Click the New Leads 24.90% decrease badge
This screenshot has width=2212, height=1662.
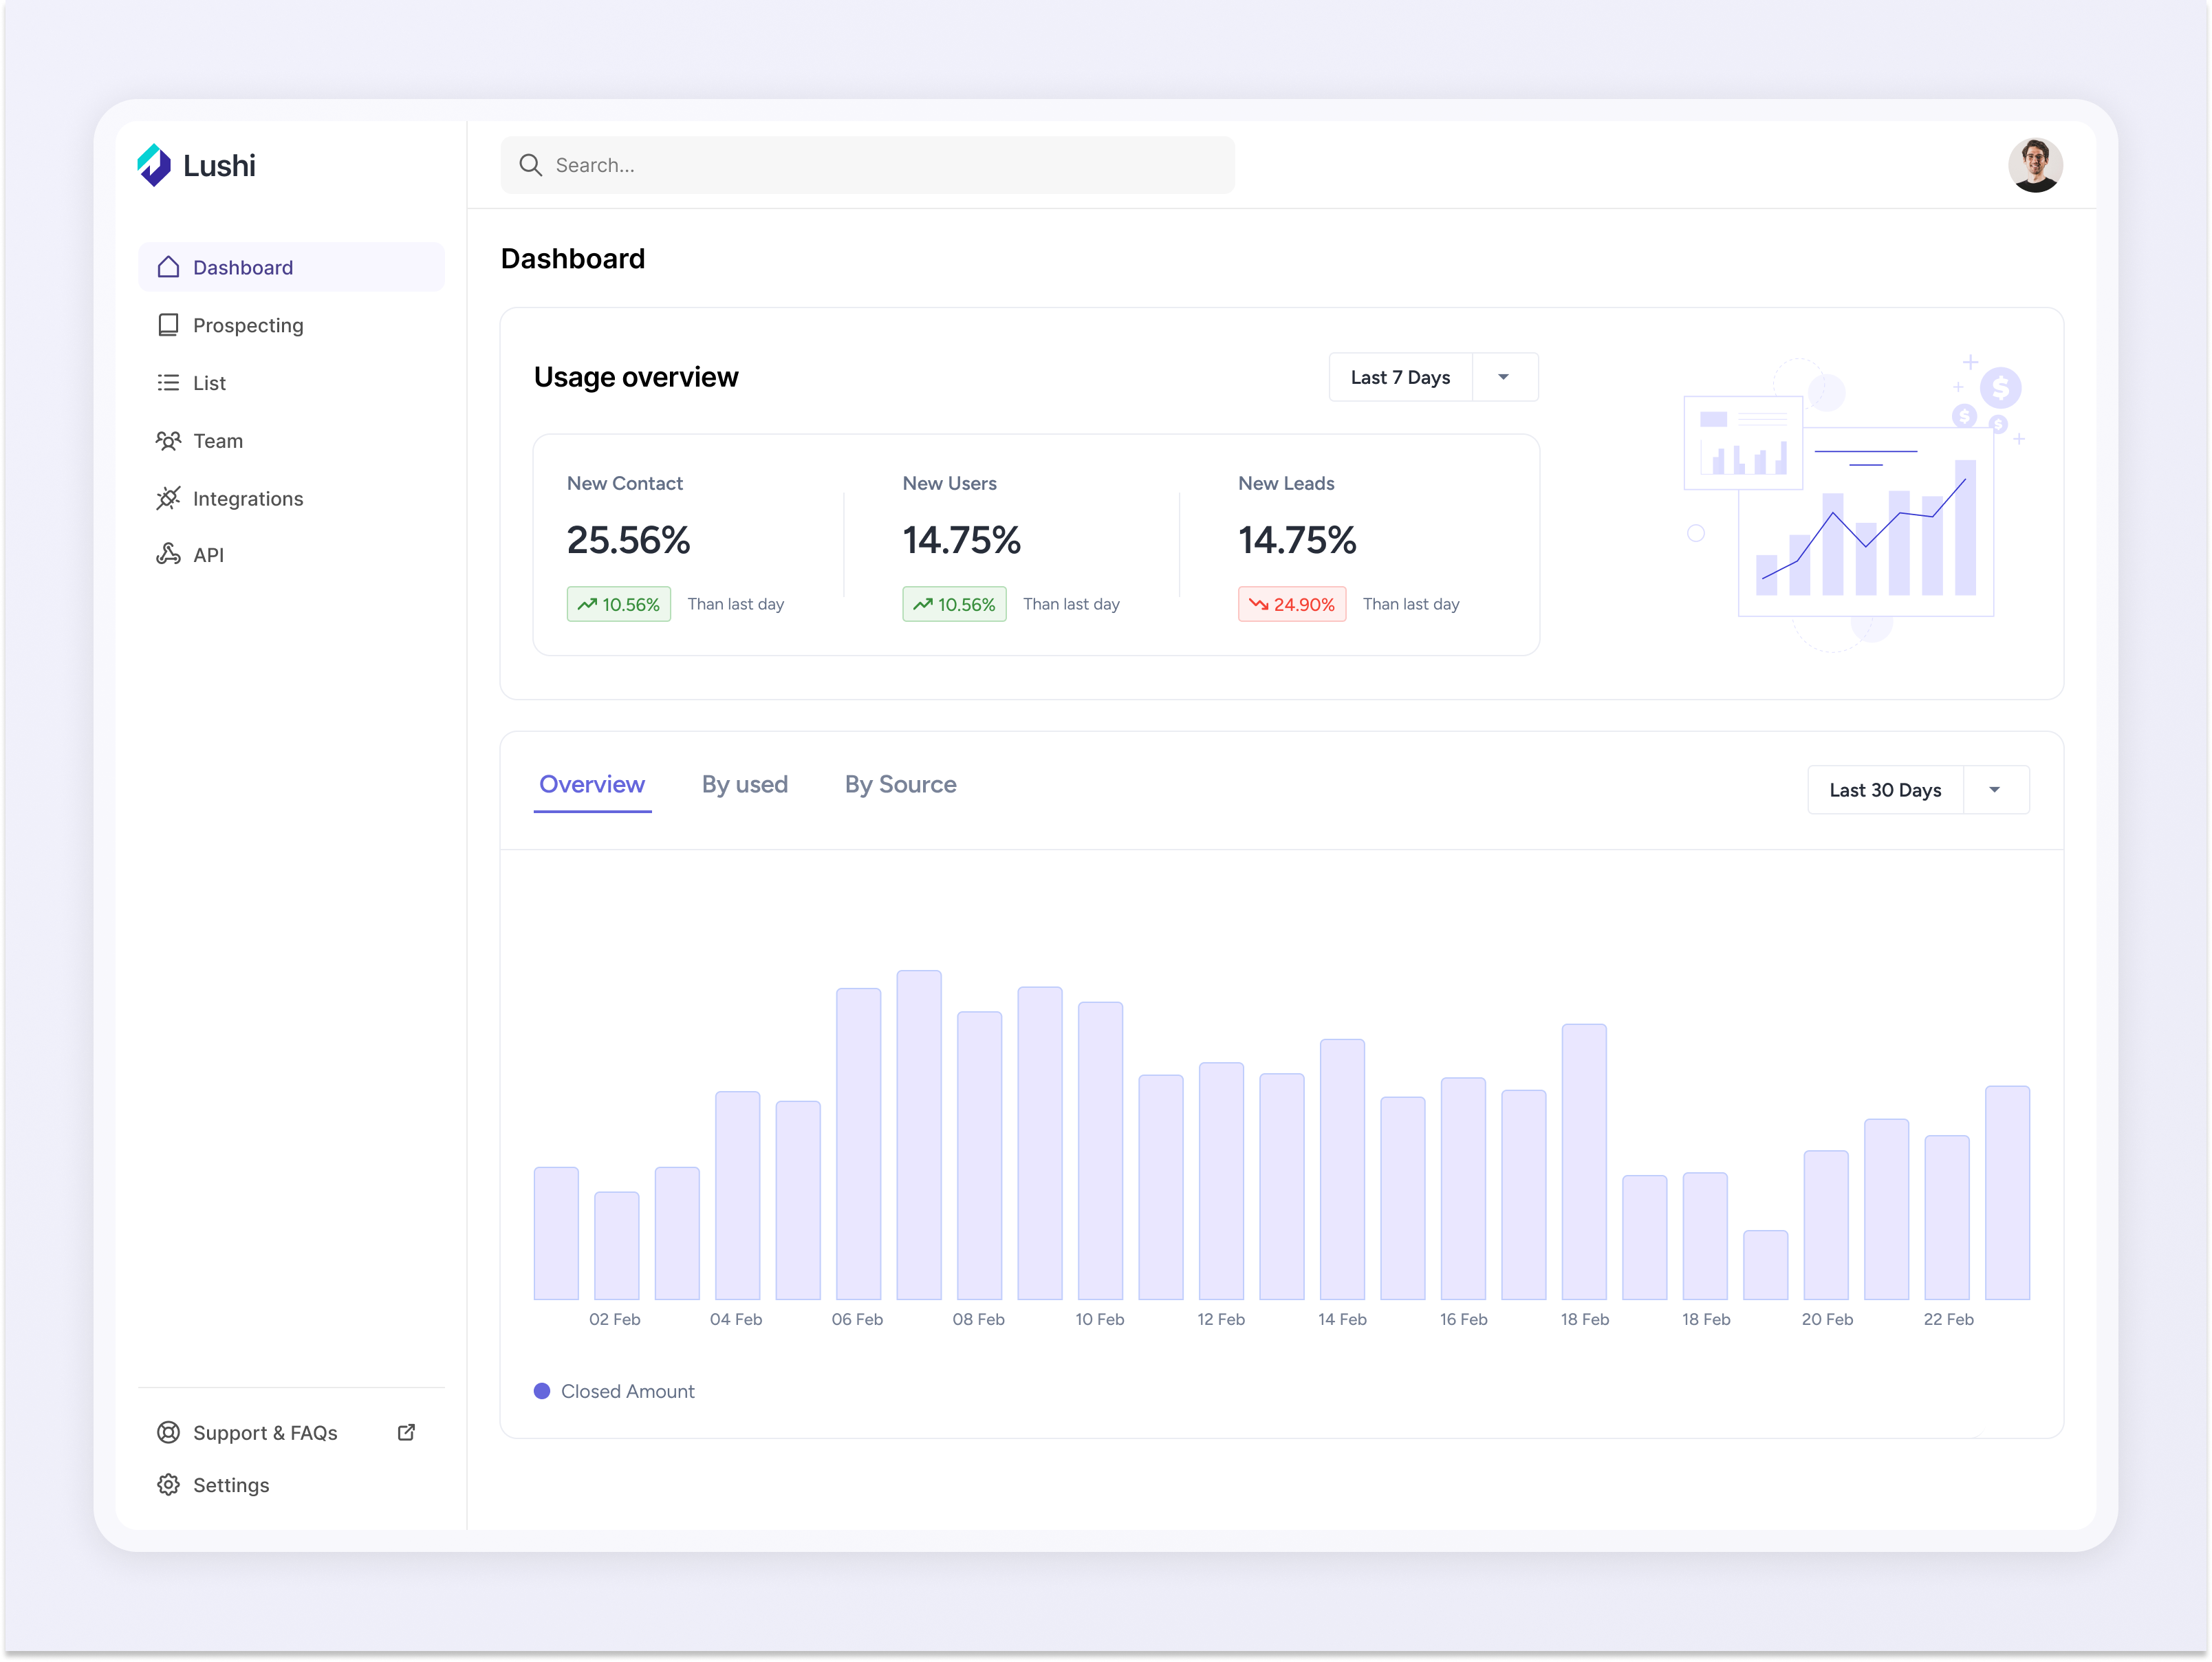tap(1291, 603)
